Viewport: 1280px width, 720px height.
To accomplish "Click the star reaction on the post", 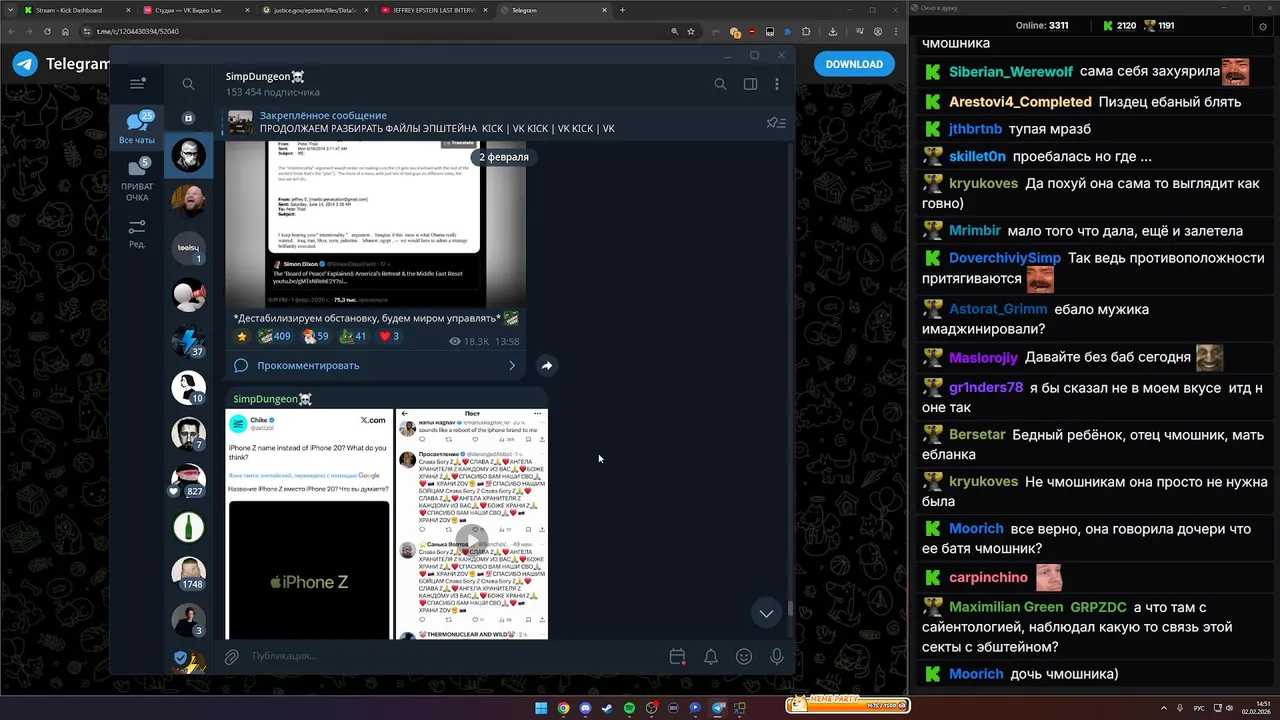I will tap(241, 336).
